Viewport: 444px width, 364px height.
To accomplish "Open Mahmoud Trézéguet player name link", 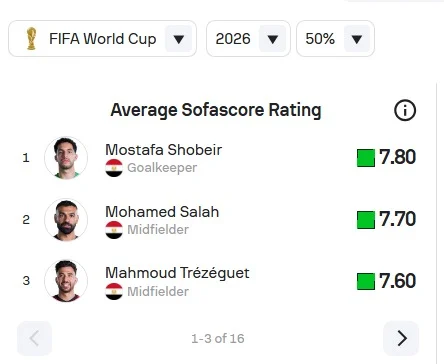I will (x=177, y=273).
